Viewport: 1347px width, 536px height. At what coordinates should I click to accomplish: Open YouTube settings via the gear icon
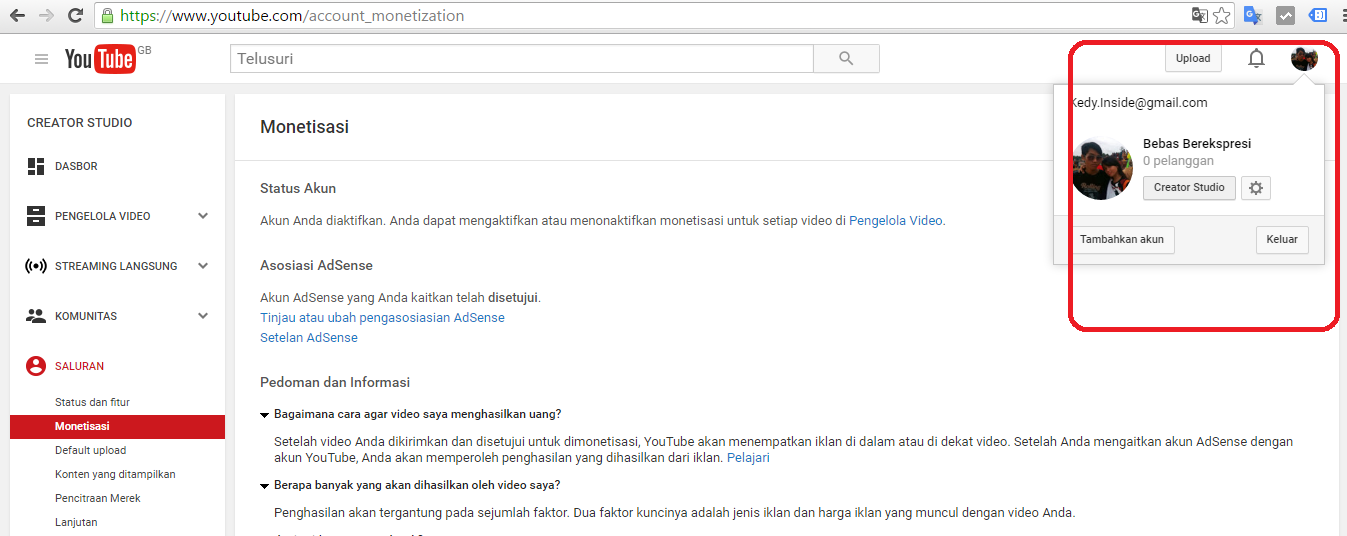point(1256,188)
